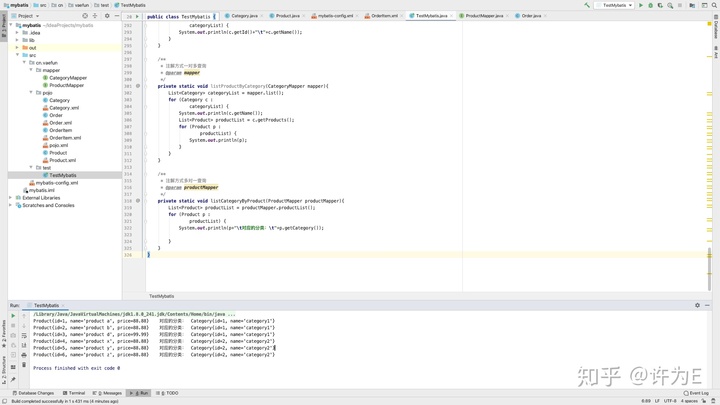Switch to OrderItem.xml editor tab
This screenshot has width=720, height=405.
[x=382, y=16]
